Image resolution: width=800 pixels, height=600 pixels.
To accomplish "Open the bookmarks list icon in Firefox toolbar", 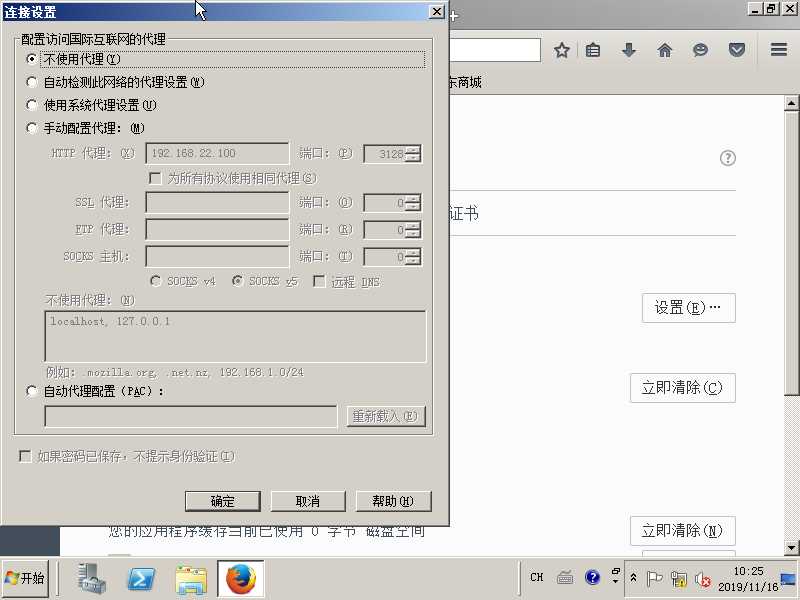I will tap(593, 50).
